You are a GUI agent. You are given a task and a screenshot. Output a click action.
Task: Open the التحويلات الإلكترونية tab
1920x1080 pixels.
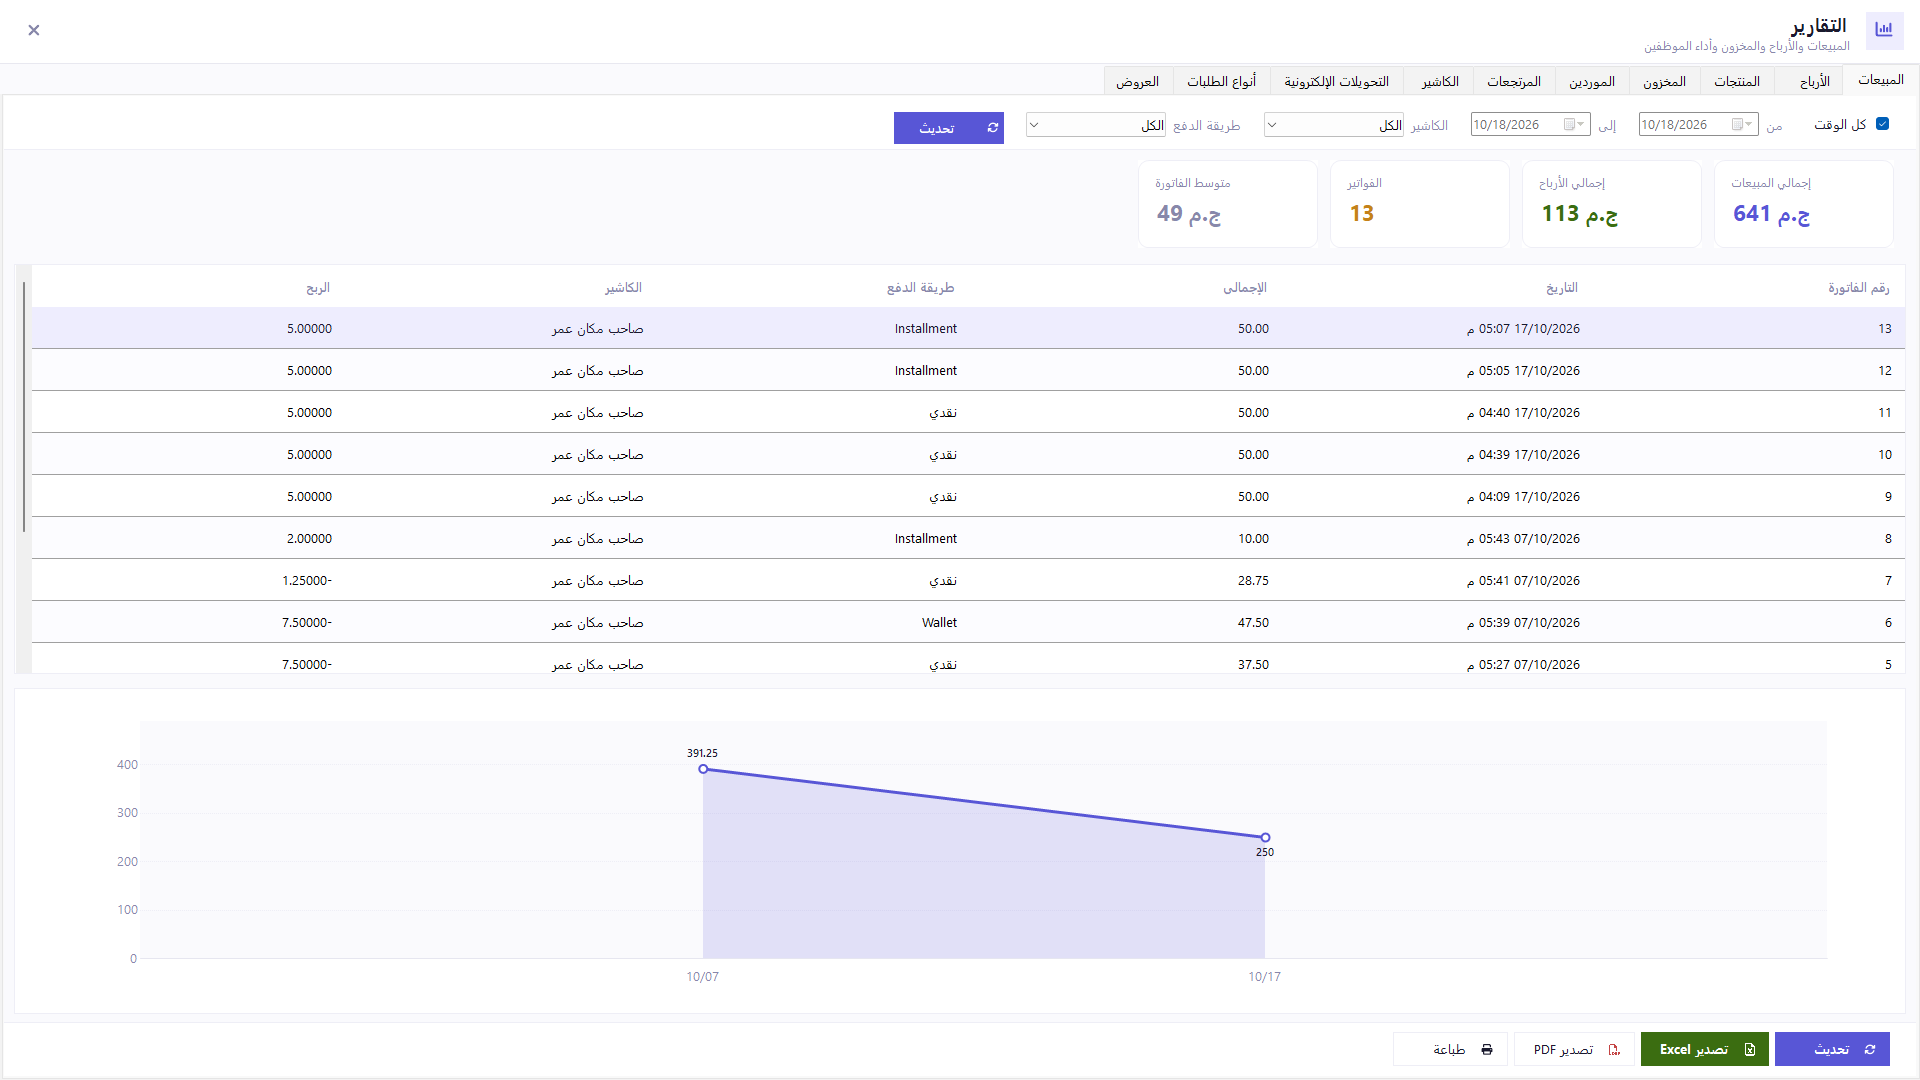[1336, 81]
